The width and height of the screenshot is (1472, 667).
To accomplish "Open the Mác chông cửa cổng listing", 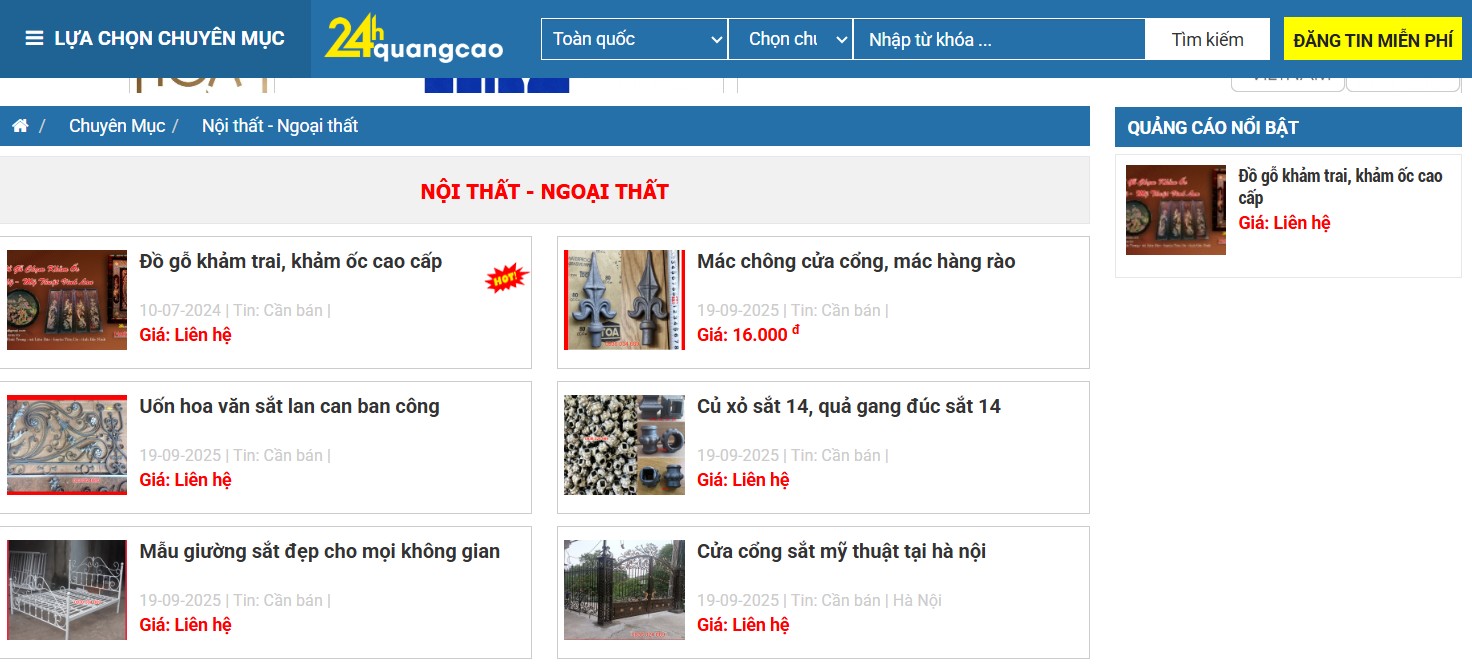I will pyautogui.click(x=856, y=261).
